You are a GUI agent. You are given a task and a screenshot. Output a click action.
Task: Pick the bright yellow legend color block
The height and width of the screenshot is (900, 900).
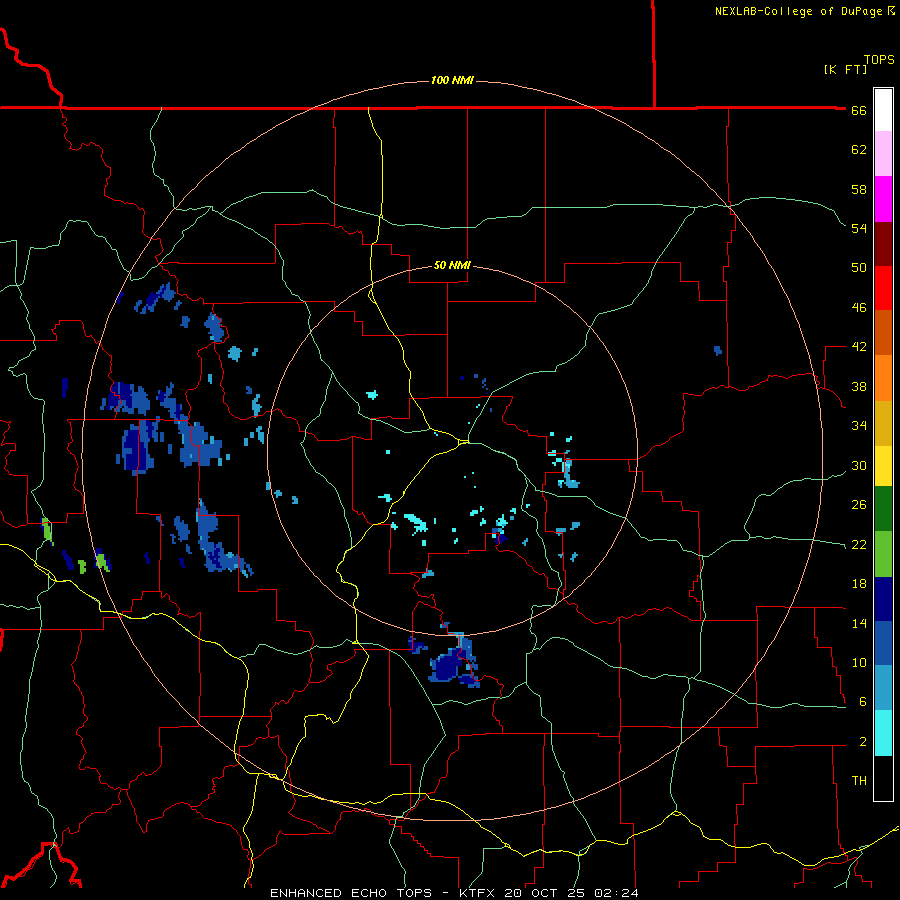tap(883, 466)
